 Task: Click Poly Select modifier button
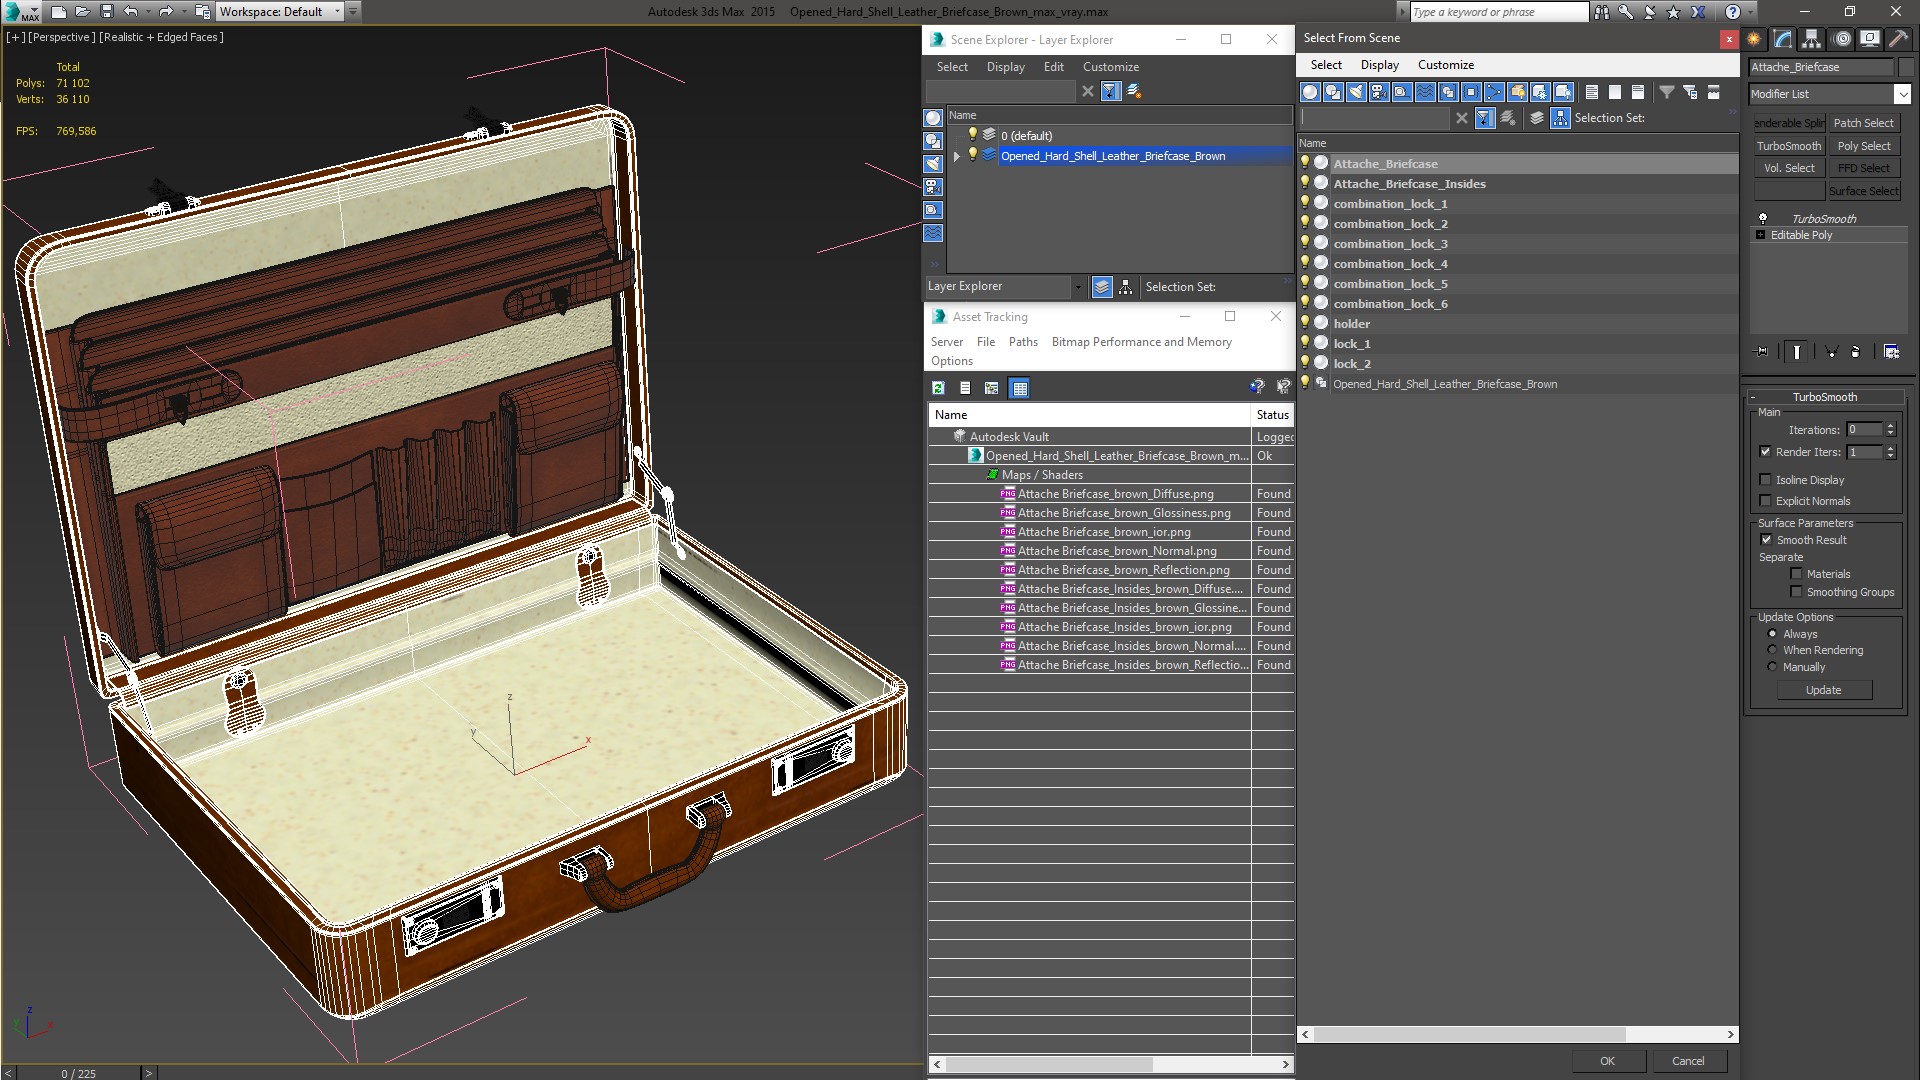(x=1864, y=146)
